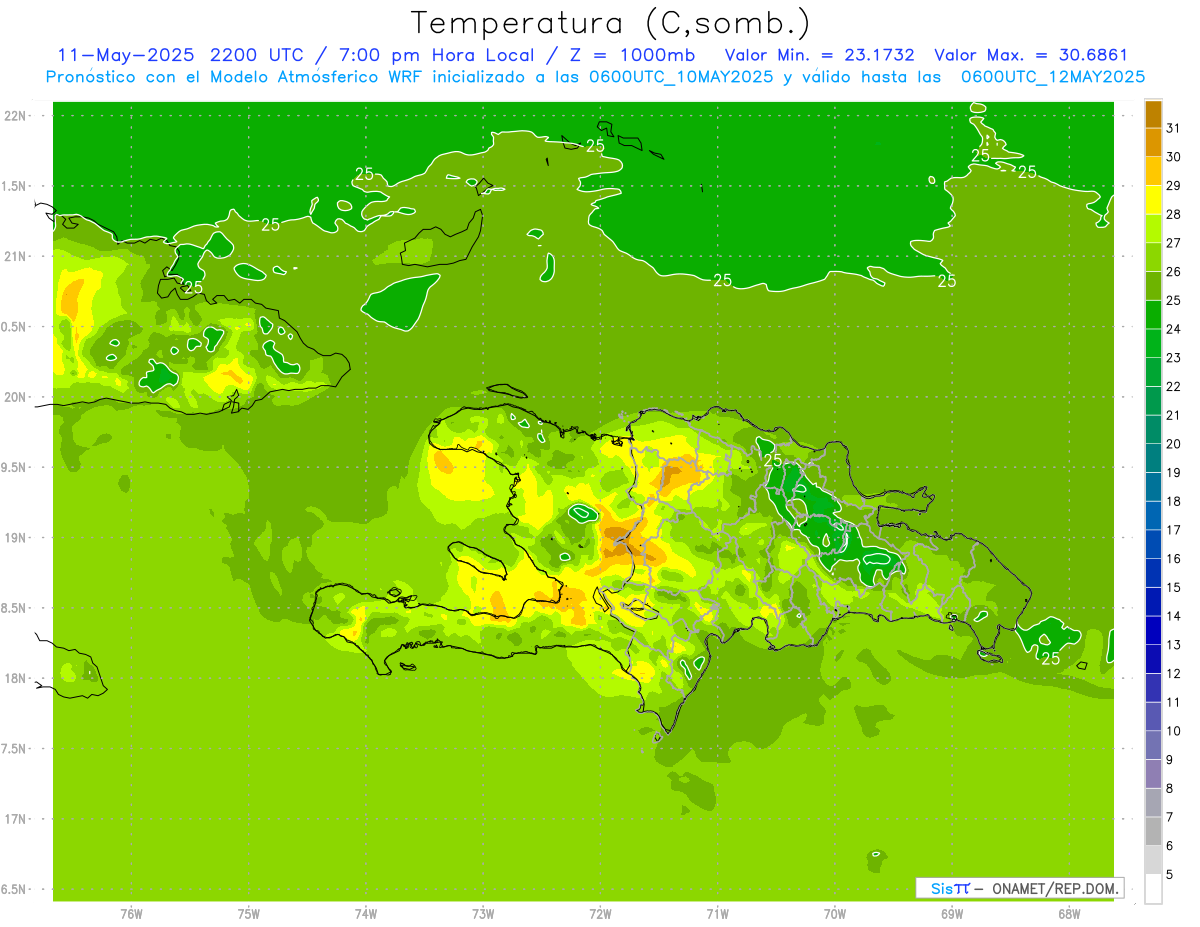Click the '68W' longitude label
The height and width of the screenshot is (927, 1200).
tap(1069, 914)
